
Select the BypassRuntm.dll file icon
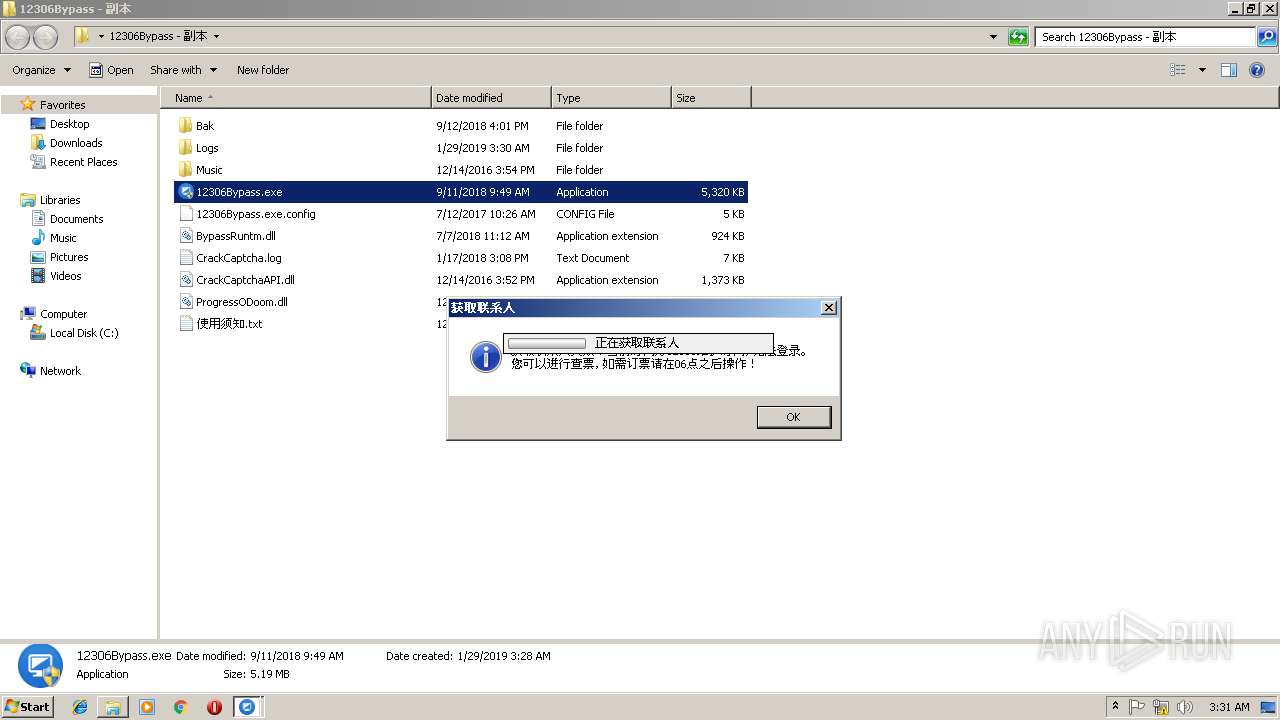pos(185,236)
